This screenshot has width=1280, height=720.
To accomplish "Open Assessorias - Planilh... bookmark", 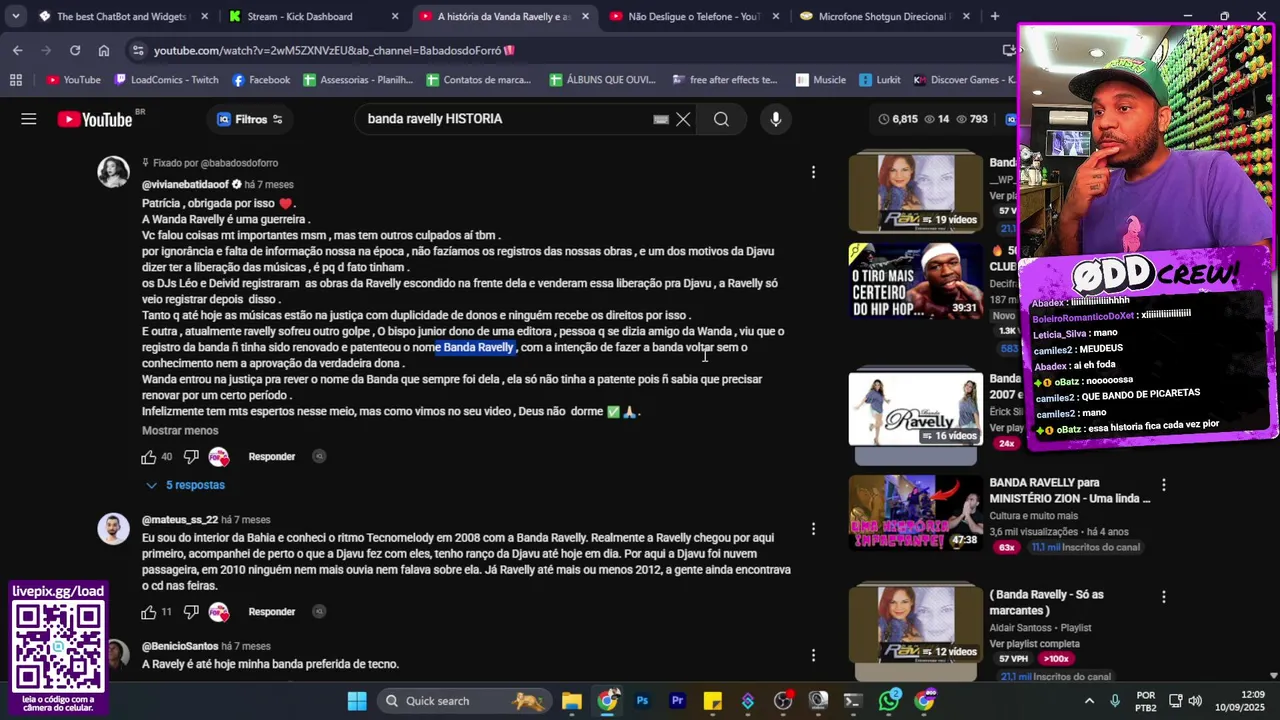I will pyautogui.click(x=358, y=80).
